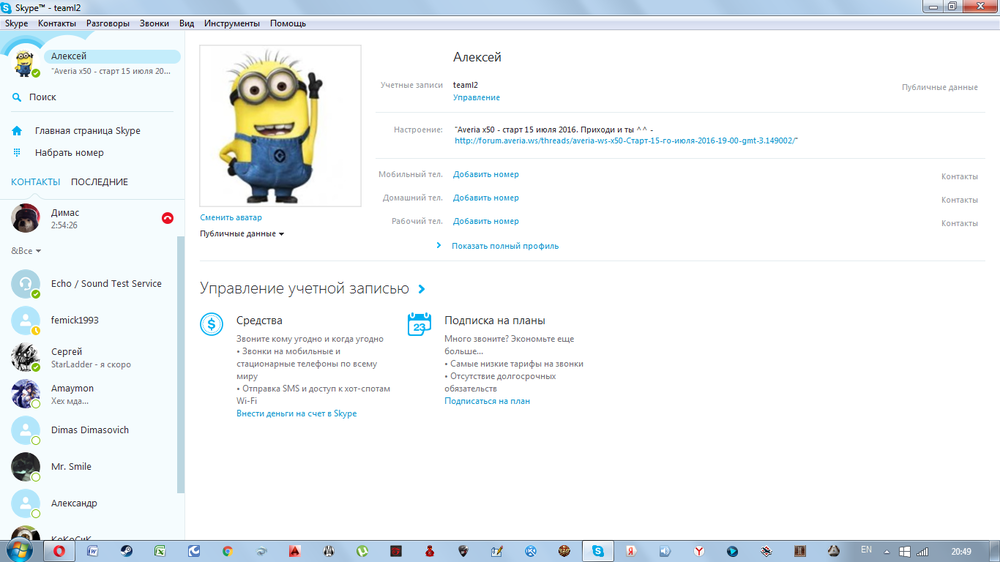Open Публичные данные dropdown under avatar
Image resolution: width=1000 pixels, height=562 pixels.
coord(242,234)
